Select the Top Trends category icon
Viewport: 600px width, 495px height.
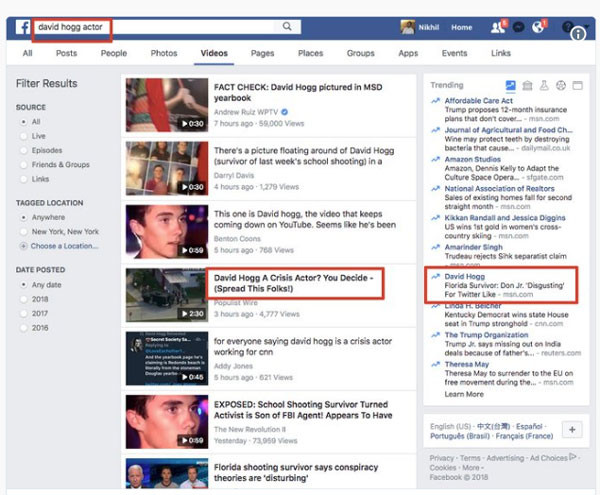click(510, 85)
